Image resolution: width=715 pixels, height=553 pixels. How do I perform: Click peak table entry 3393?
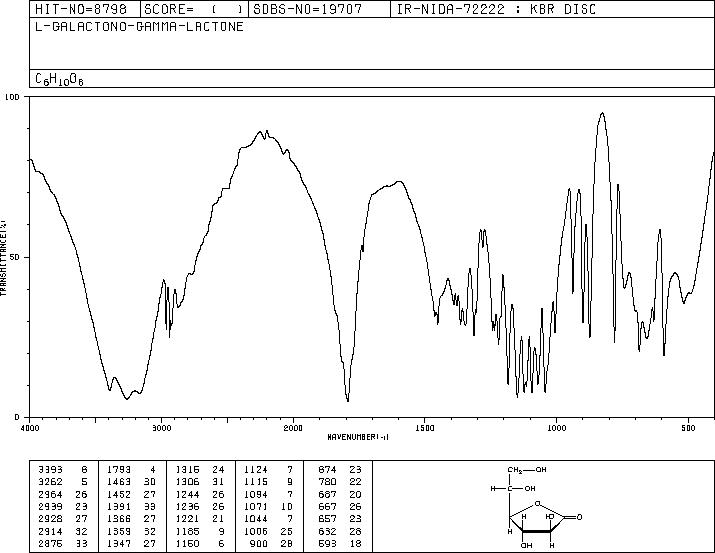click(51, 470)
